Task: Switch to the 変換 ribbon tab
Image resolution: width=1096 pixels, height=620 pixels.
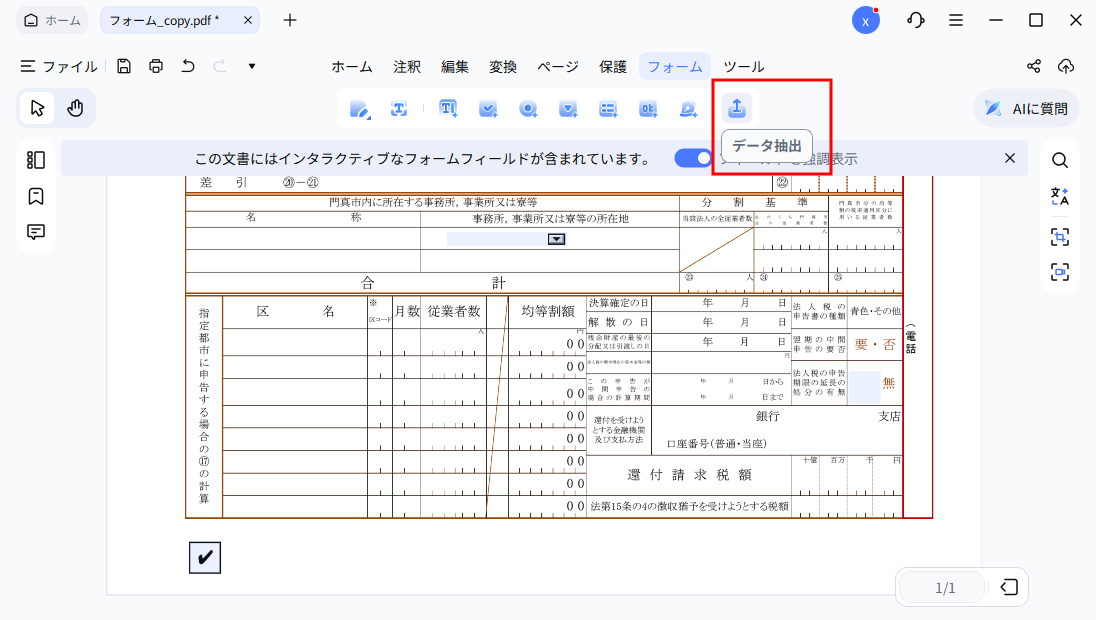Action: pyautogui.click(x=503, y=66)
